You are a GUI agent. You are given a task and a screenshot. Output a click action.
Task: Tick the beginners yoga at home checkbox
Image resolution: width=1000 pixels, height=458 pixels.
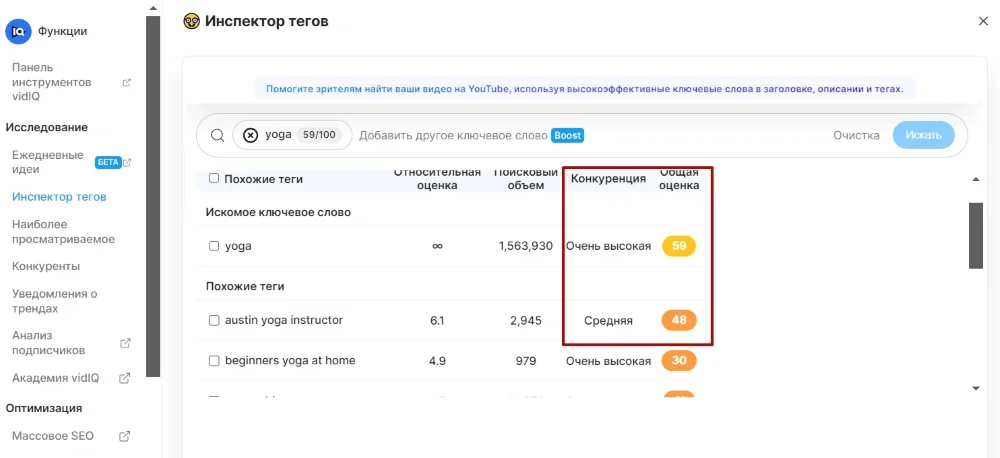point(214,360)
